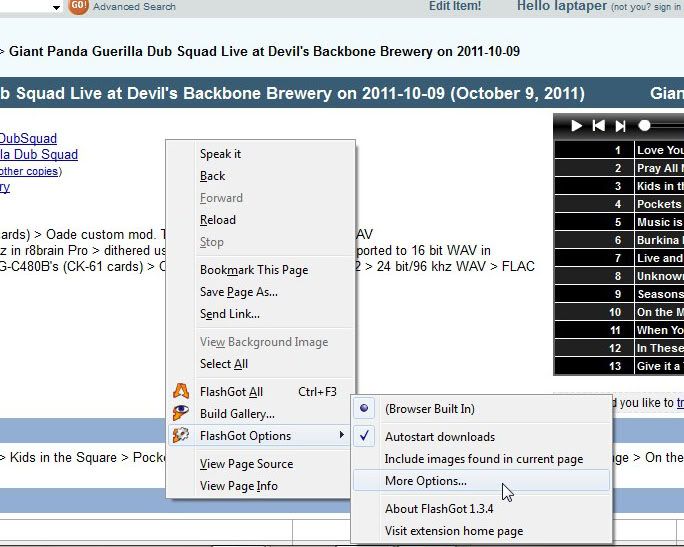This screenshot has width=684, height=547.
Task: Open the DubSquad link
Action: click(27, 138)
